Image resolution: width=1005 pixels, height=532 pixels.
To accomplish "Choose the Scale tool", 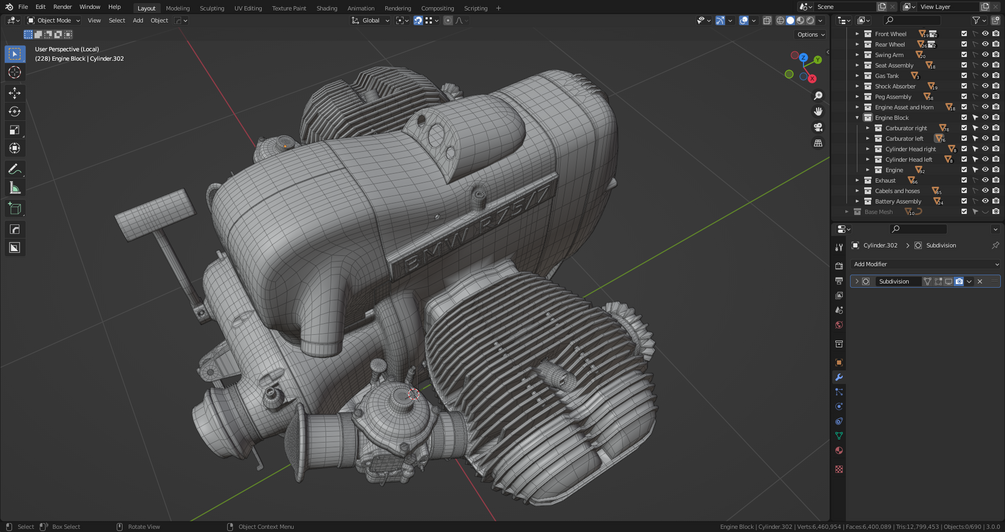I will [x=15, y=130].
